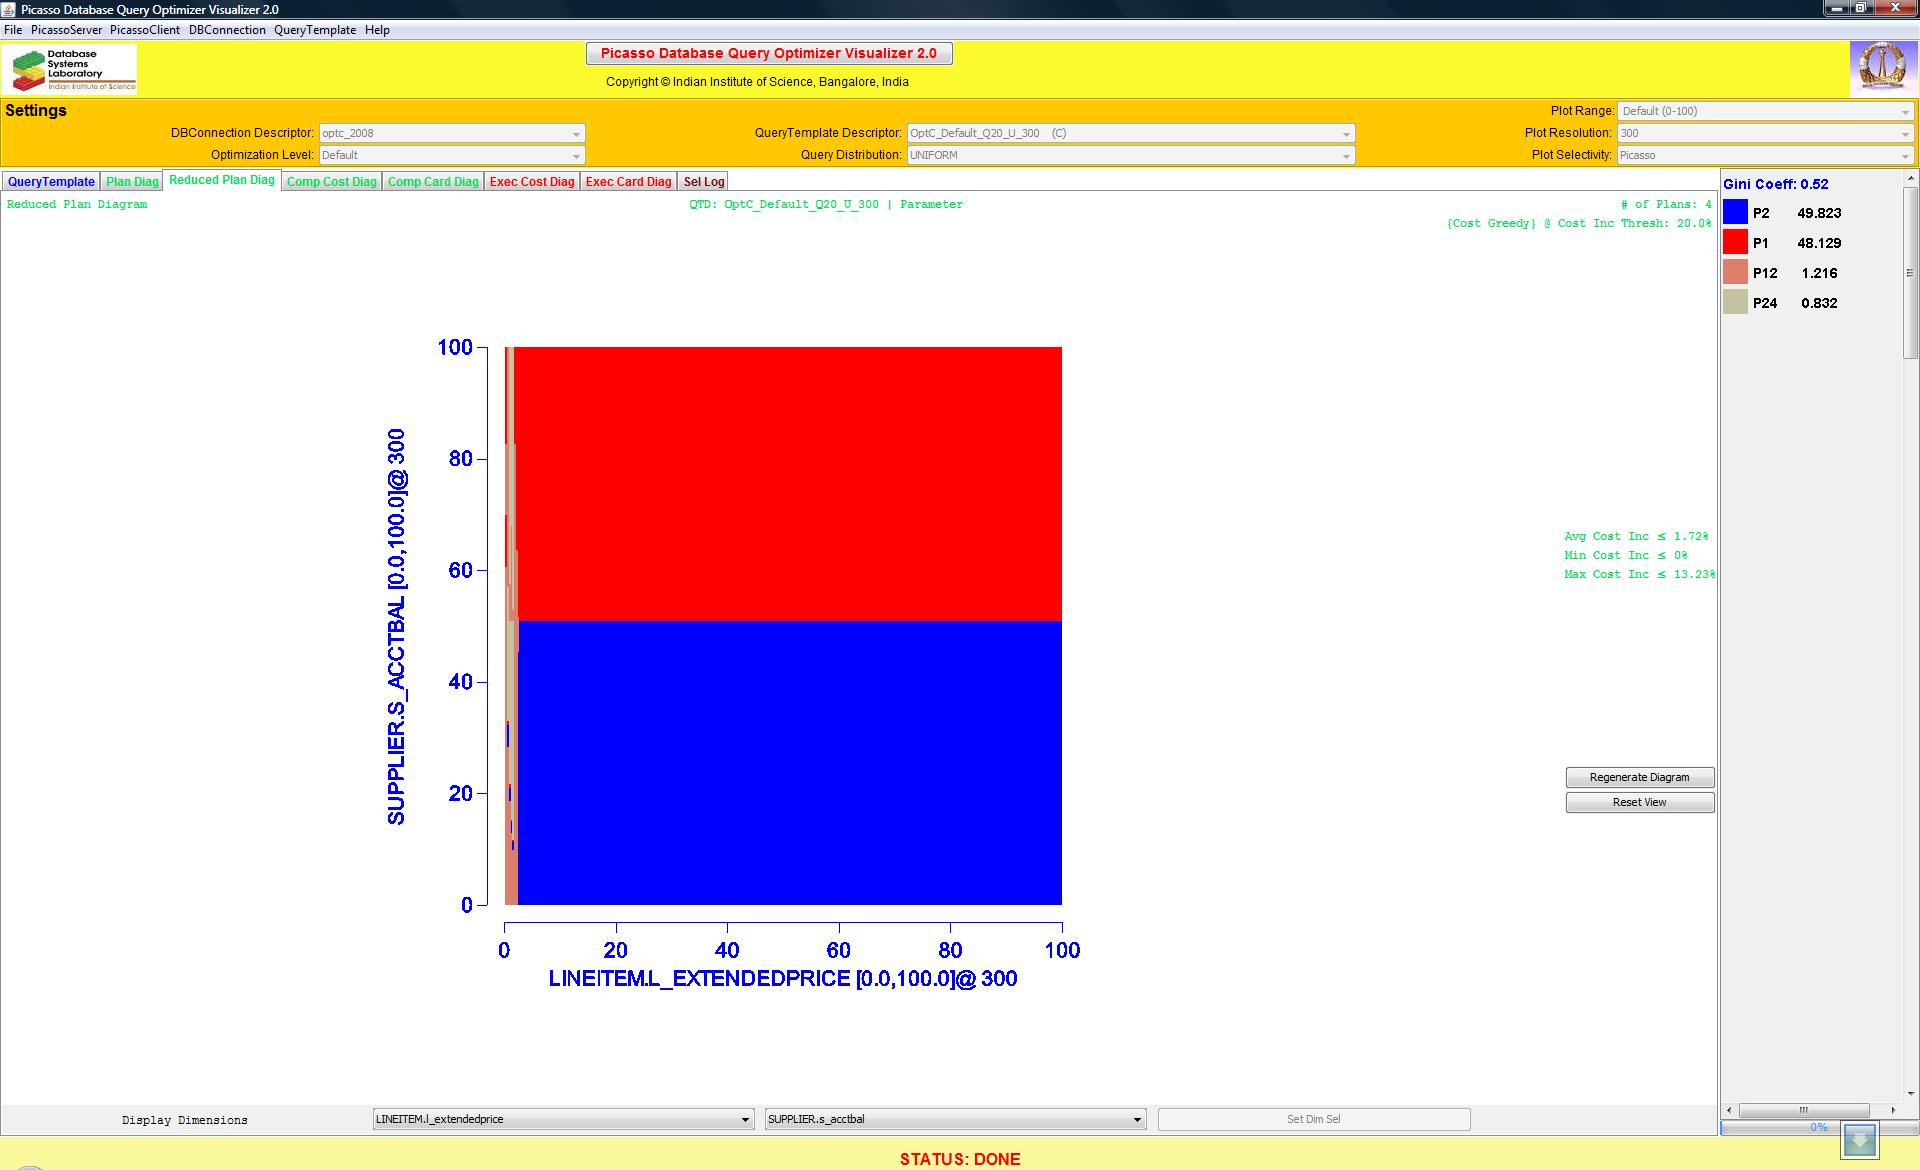Click the blue P2 plan swatch

point(1735,212)
